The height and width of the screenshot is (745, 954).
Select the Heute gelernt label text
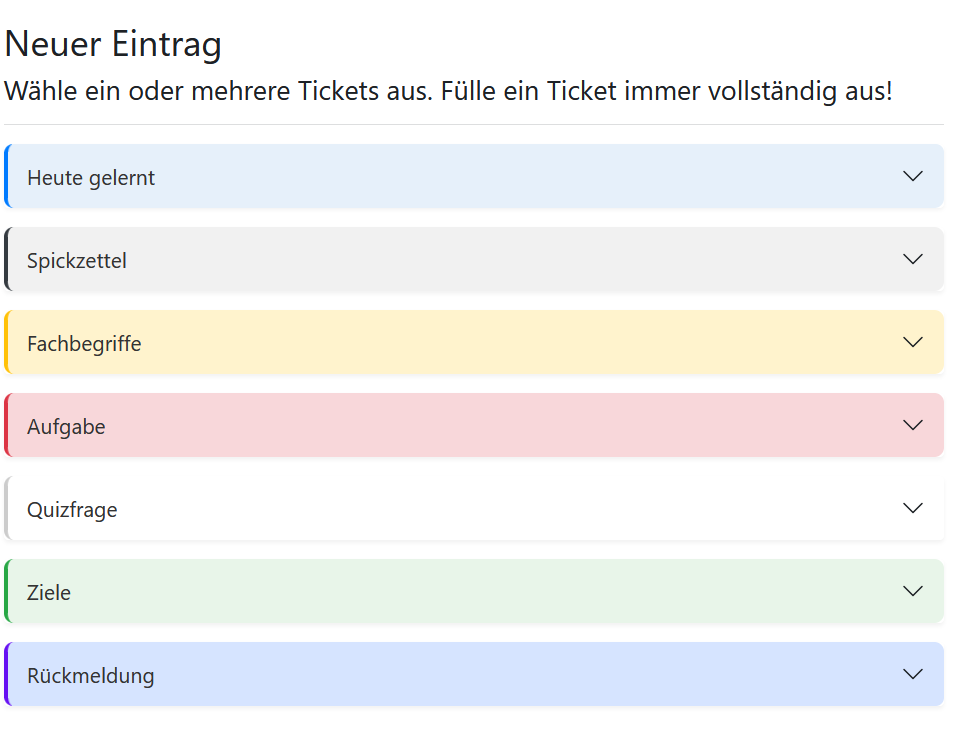(91, 178)
